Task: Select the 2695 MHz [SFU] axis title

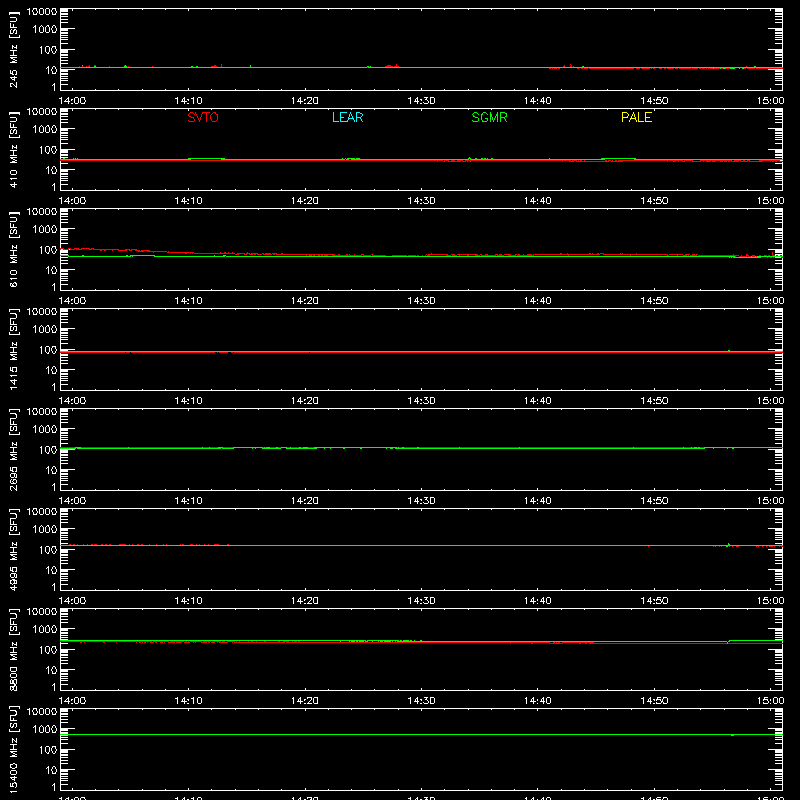Action: tap(14, 449)
